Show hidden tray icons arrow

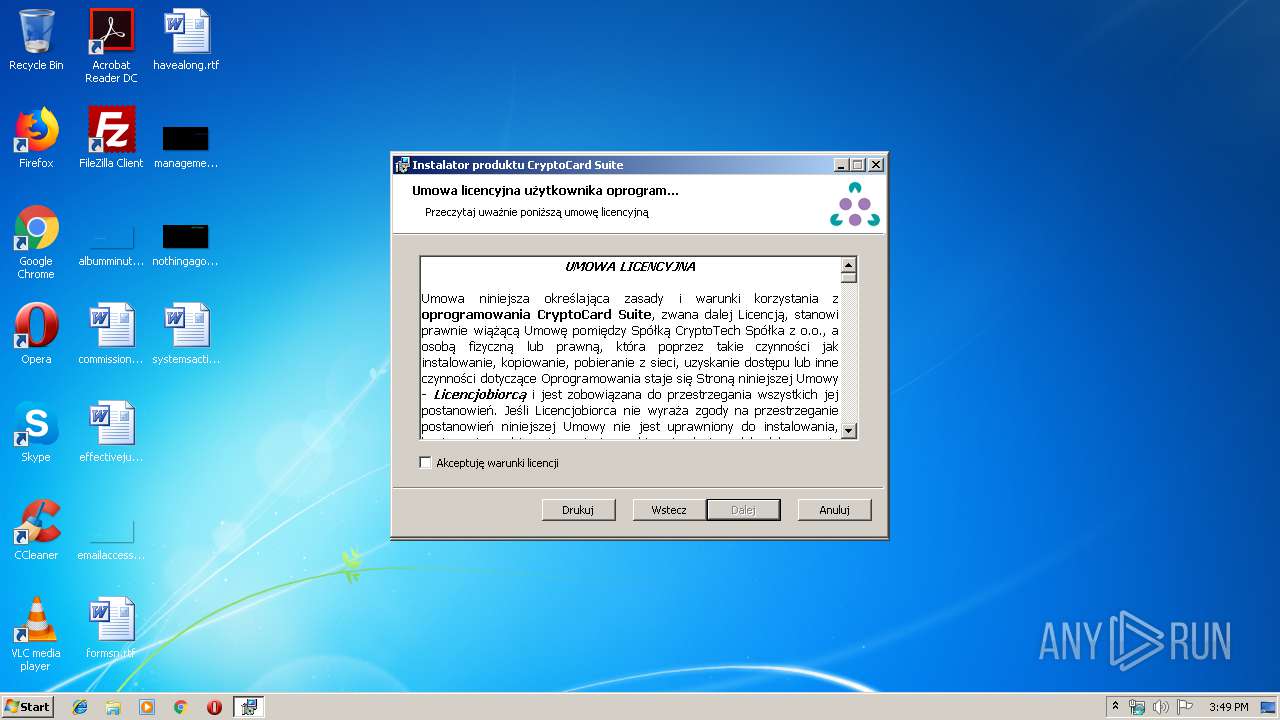click(x=1115, y=707)
